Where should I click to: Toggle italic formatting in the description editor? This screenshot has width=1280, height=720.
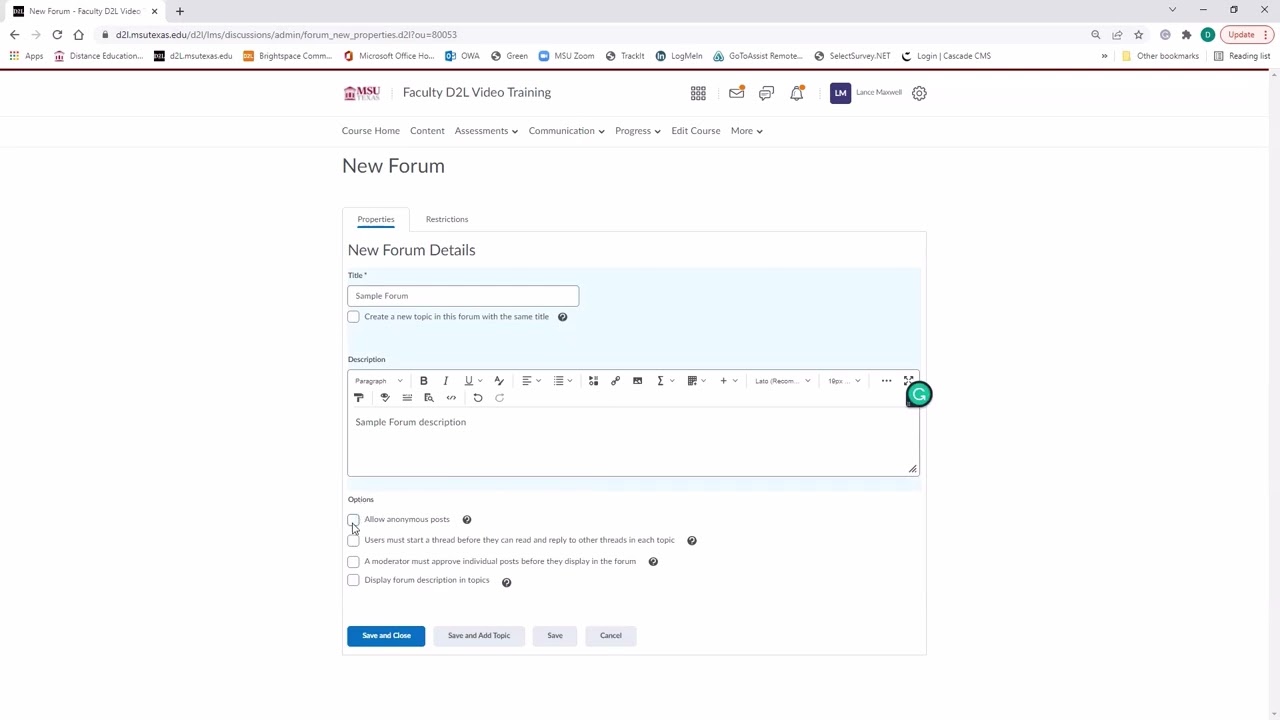445,381
